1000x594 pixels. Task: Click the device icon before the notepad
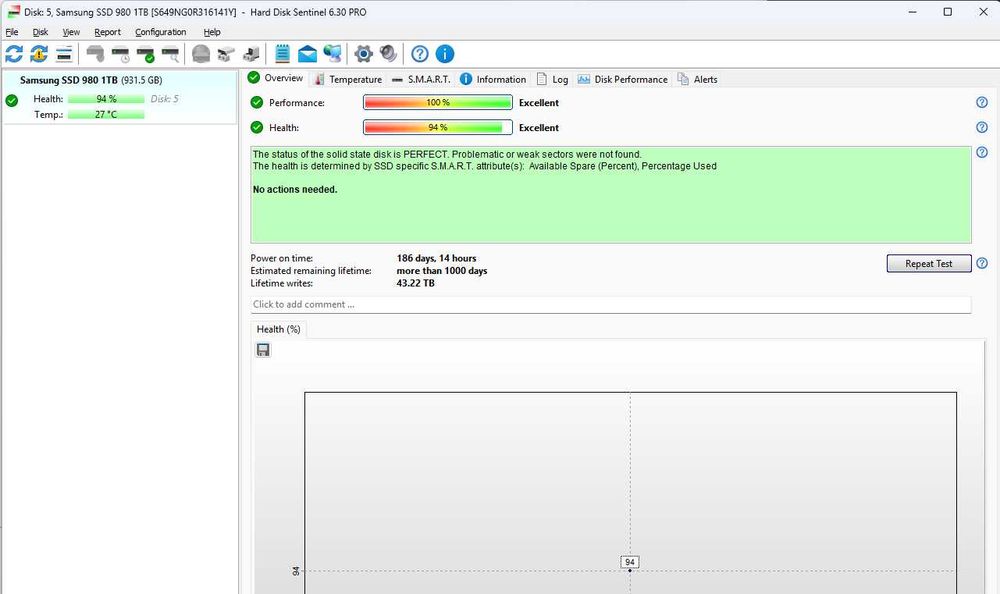251,54
